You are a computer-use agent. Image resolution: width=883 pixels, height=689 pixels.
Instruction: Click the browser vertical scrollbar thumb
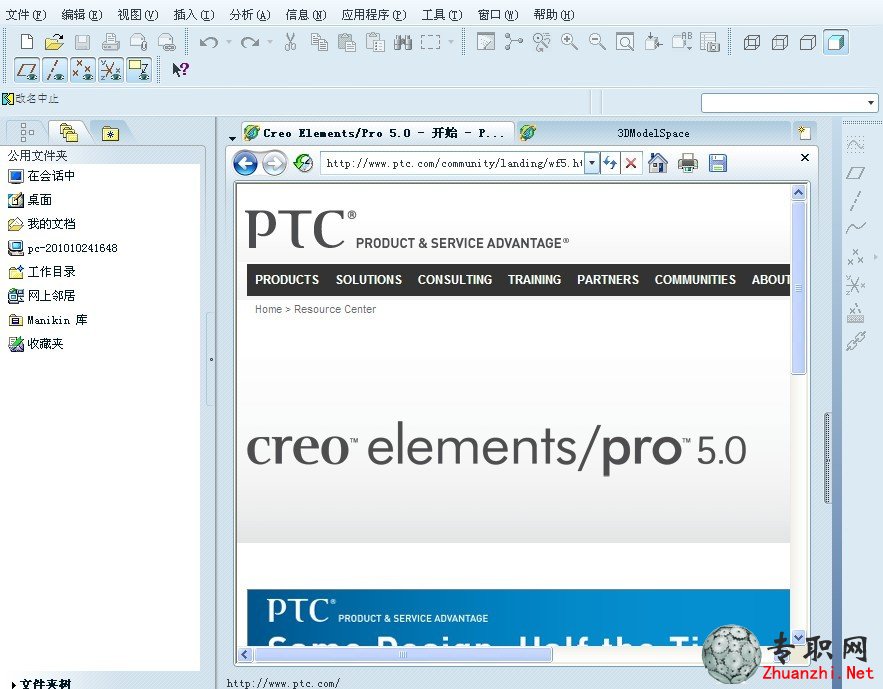tap(798, 288)
